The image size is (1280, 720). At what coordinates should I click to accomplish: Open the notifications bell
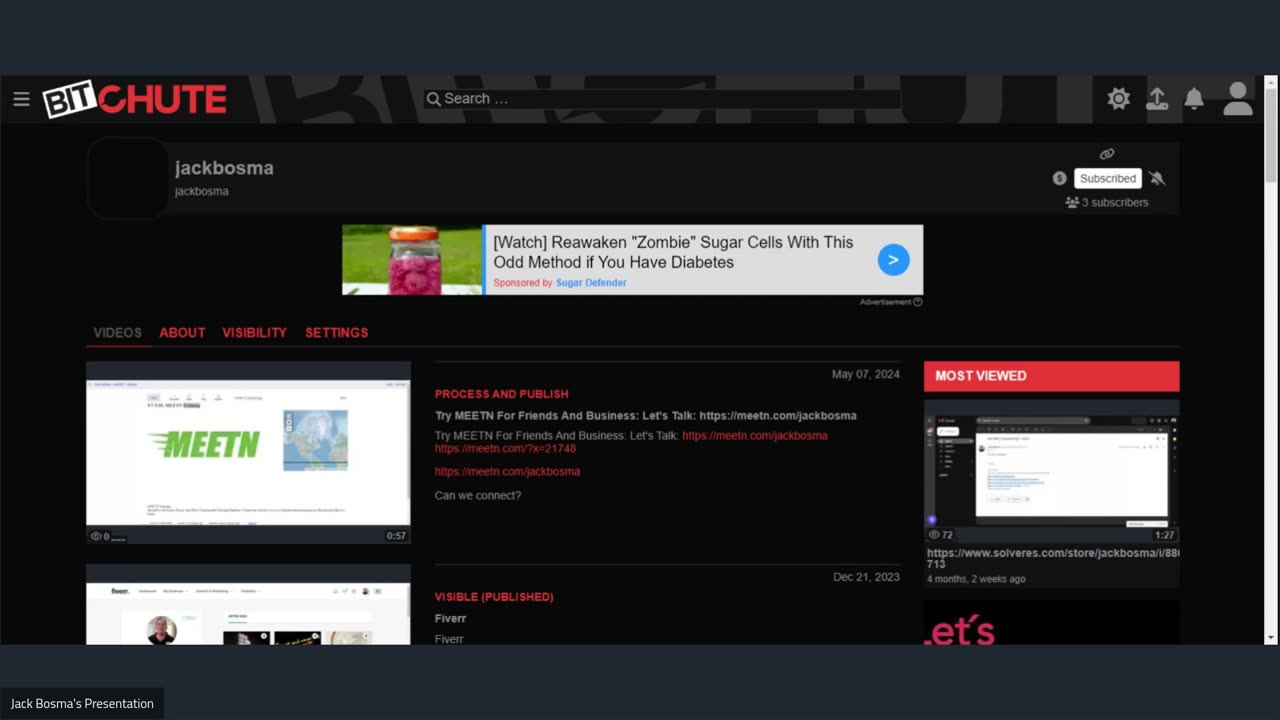(1194, 98)
